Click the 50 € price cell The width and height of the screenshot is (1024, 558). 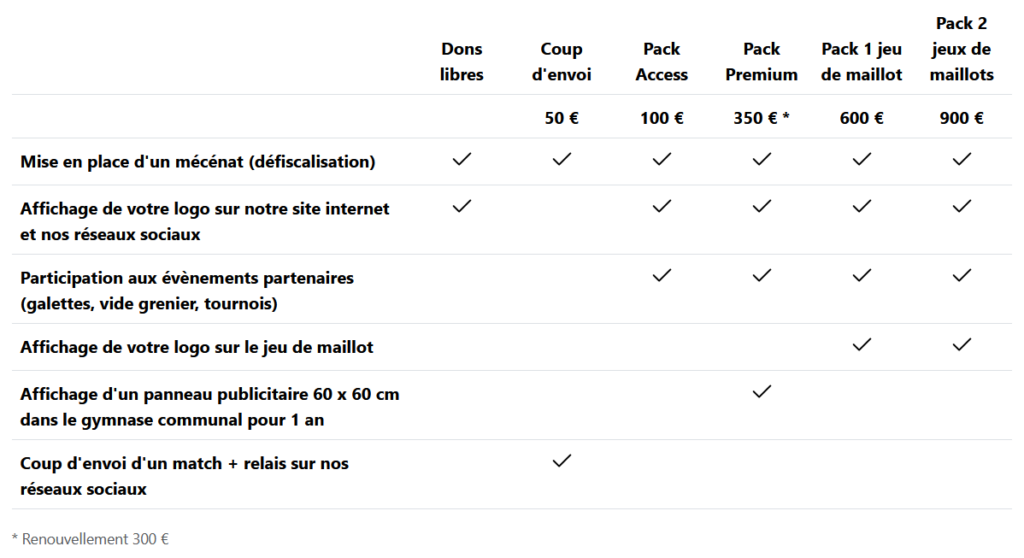[x=561, y=118]
